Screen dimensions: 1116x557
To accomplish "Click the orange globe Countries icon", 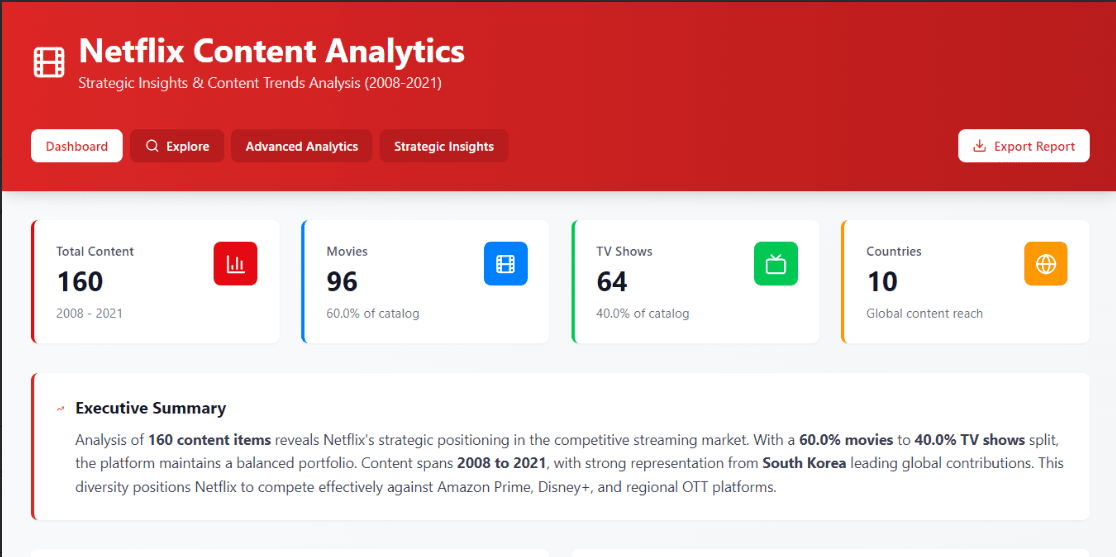I will pos(1046,264).
